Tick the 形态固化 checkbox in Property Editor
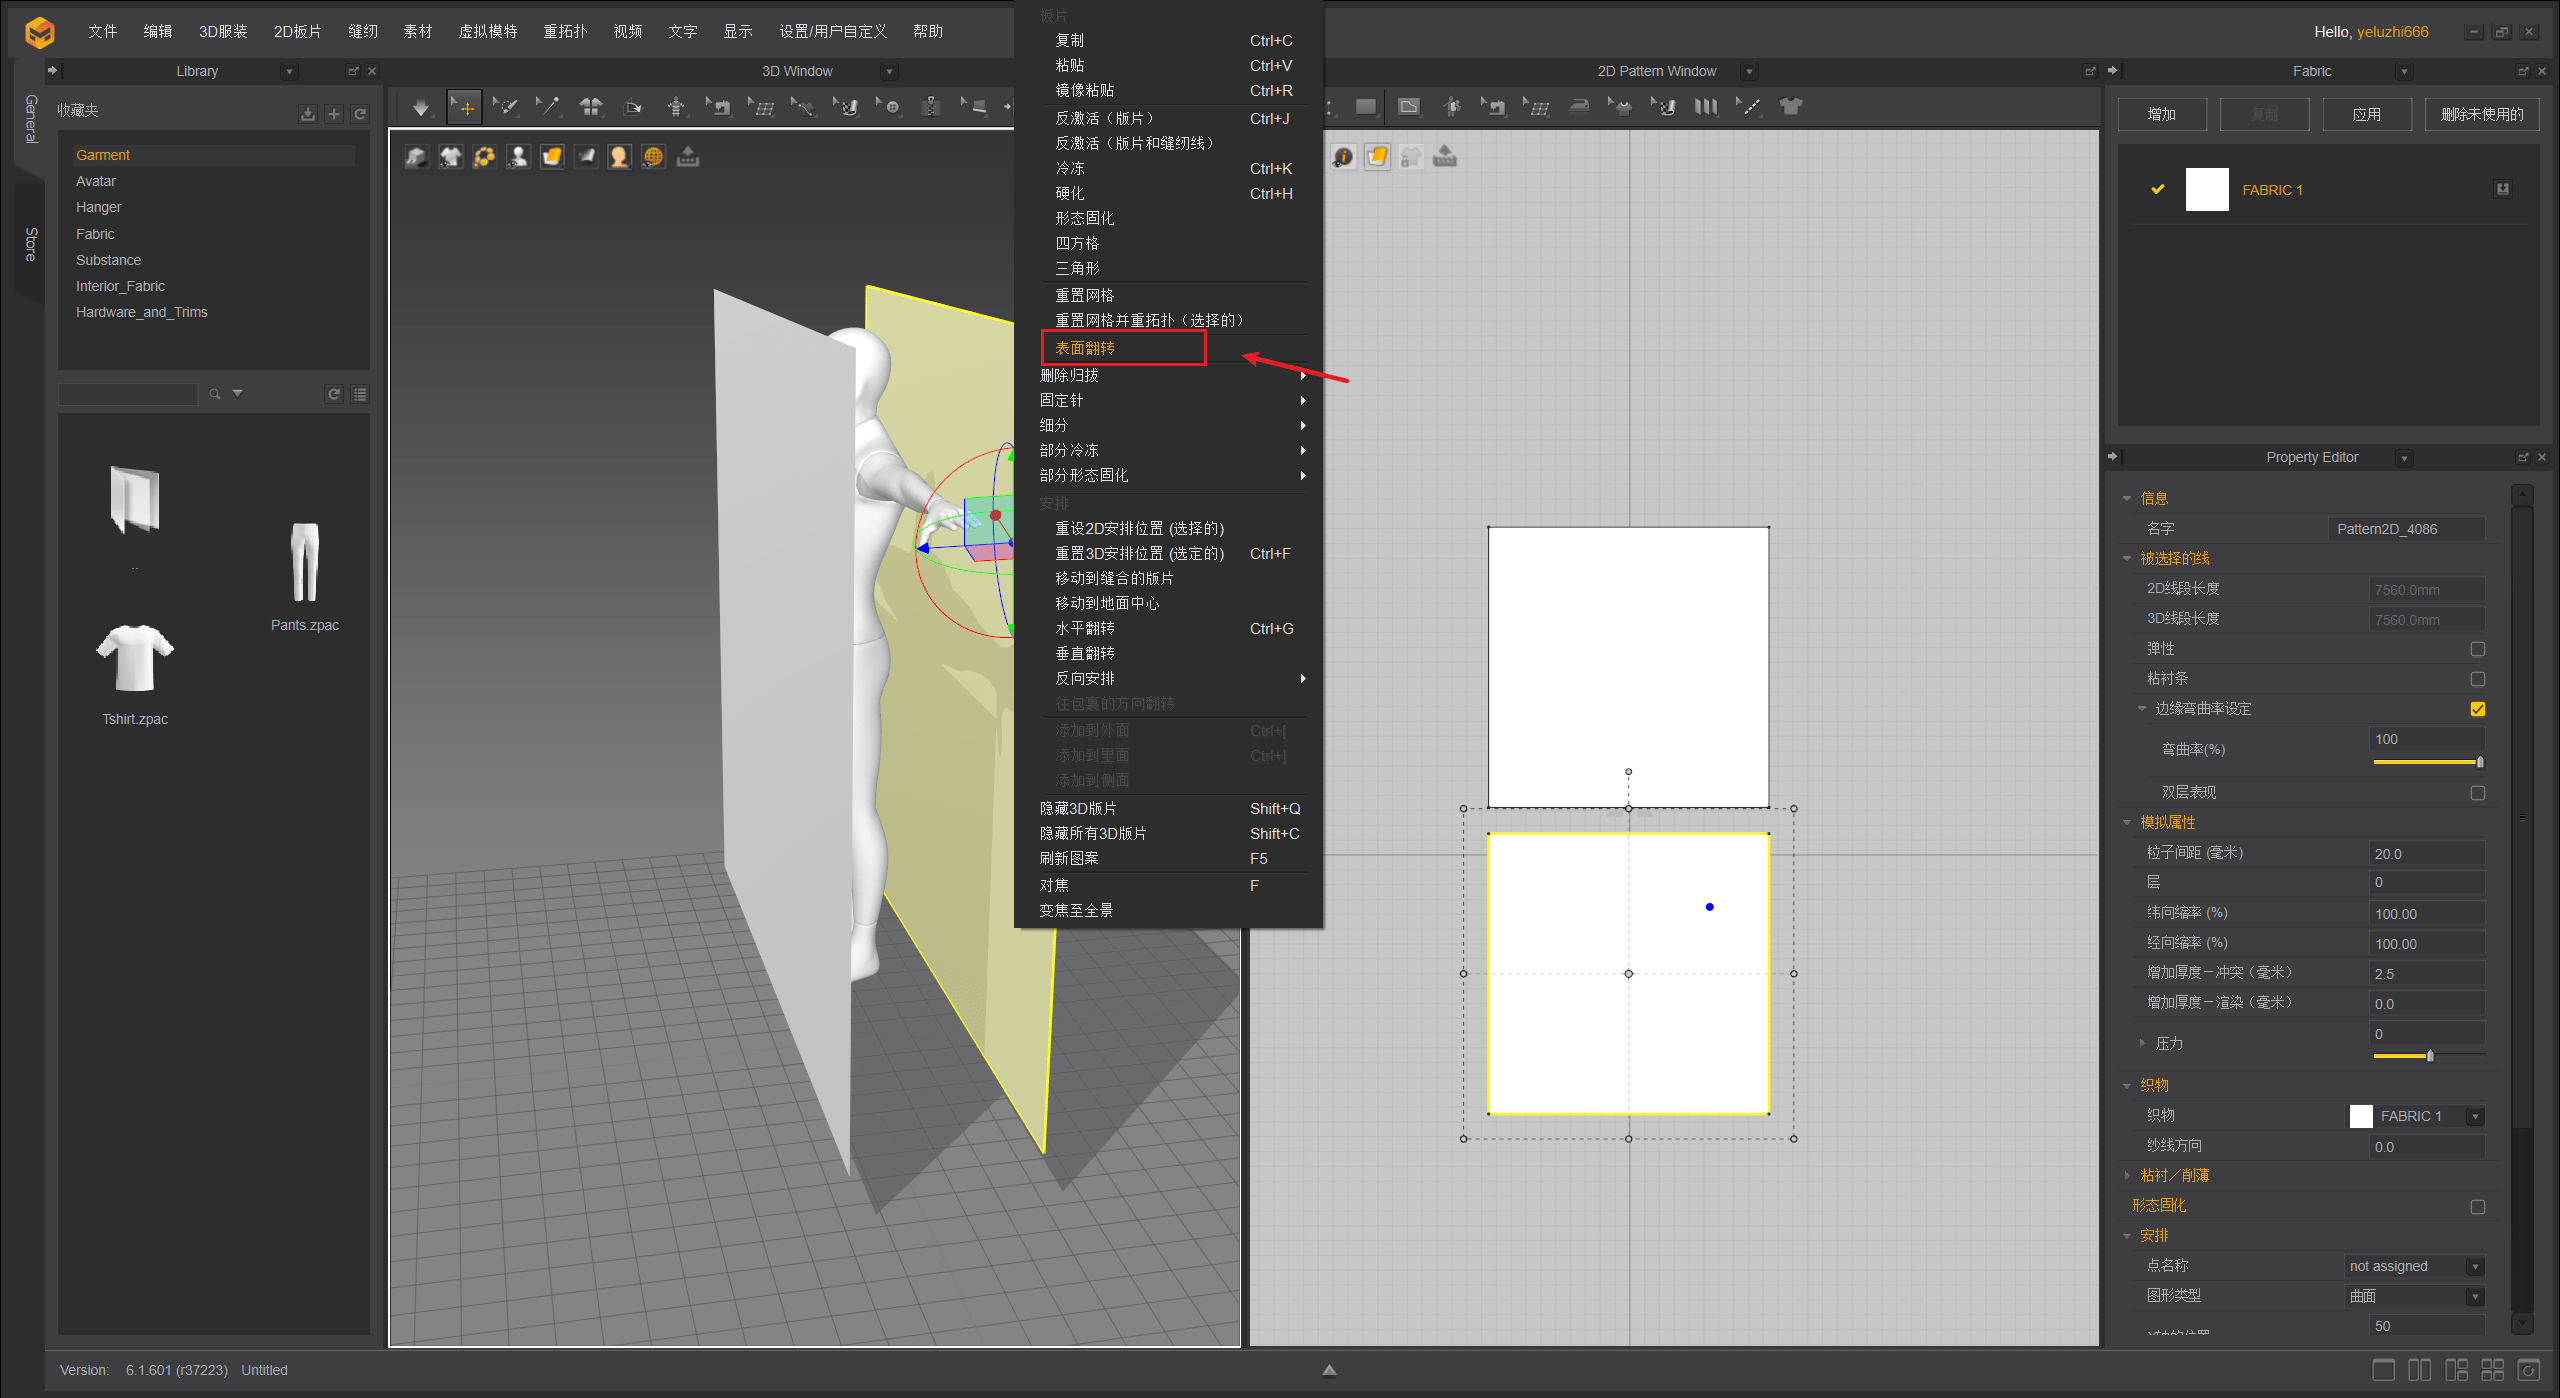This screenshot has height=1398, width=2560. click(2477, 1206)
